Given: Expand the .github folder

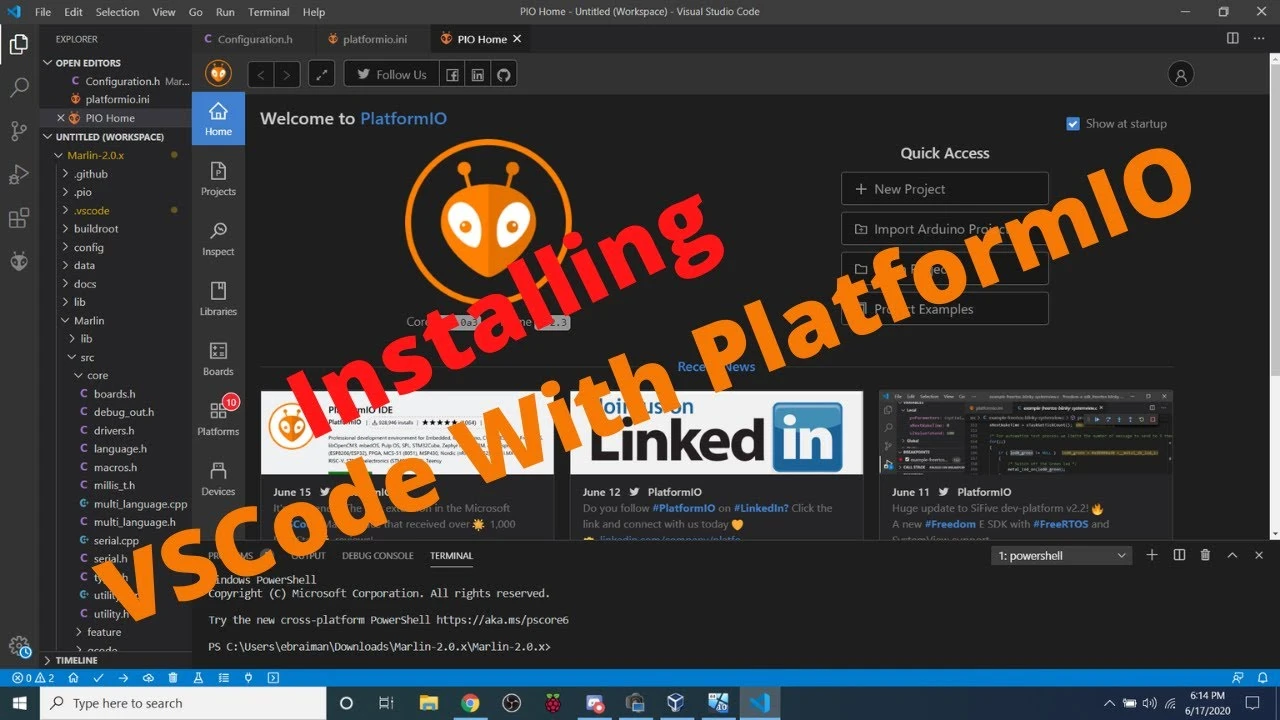Looking at the screenshot, I should 90,174.
